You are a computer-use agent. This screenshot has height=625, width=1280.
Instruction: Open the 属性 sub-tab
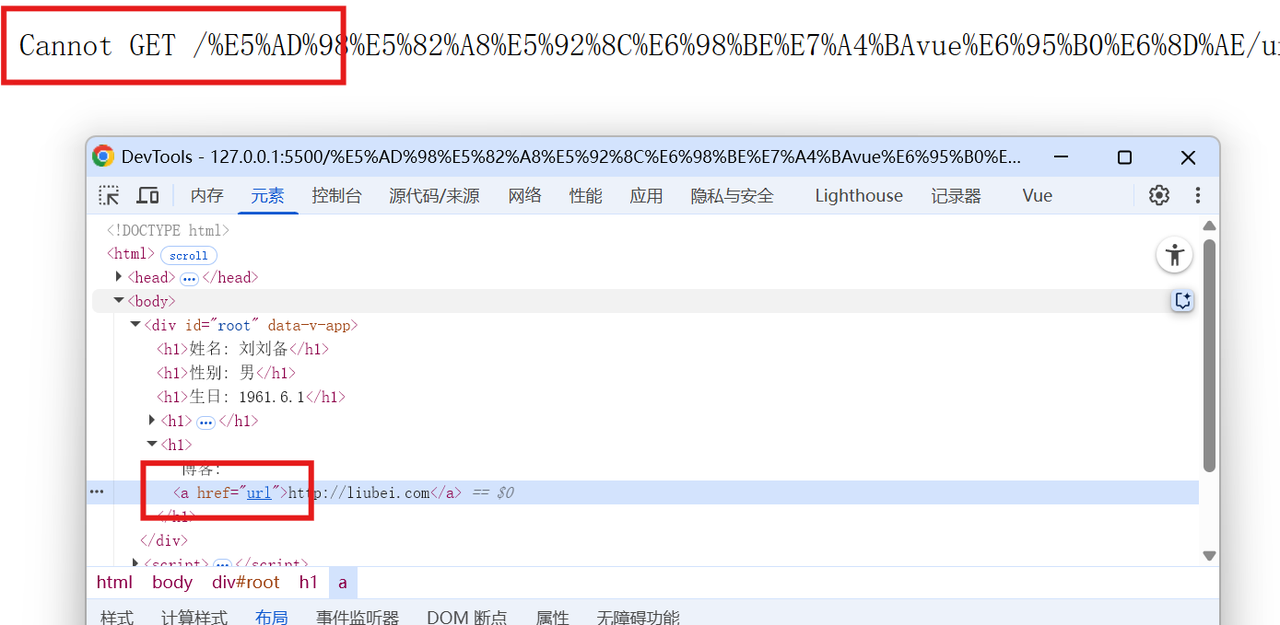tap(552, 617)
